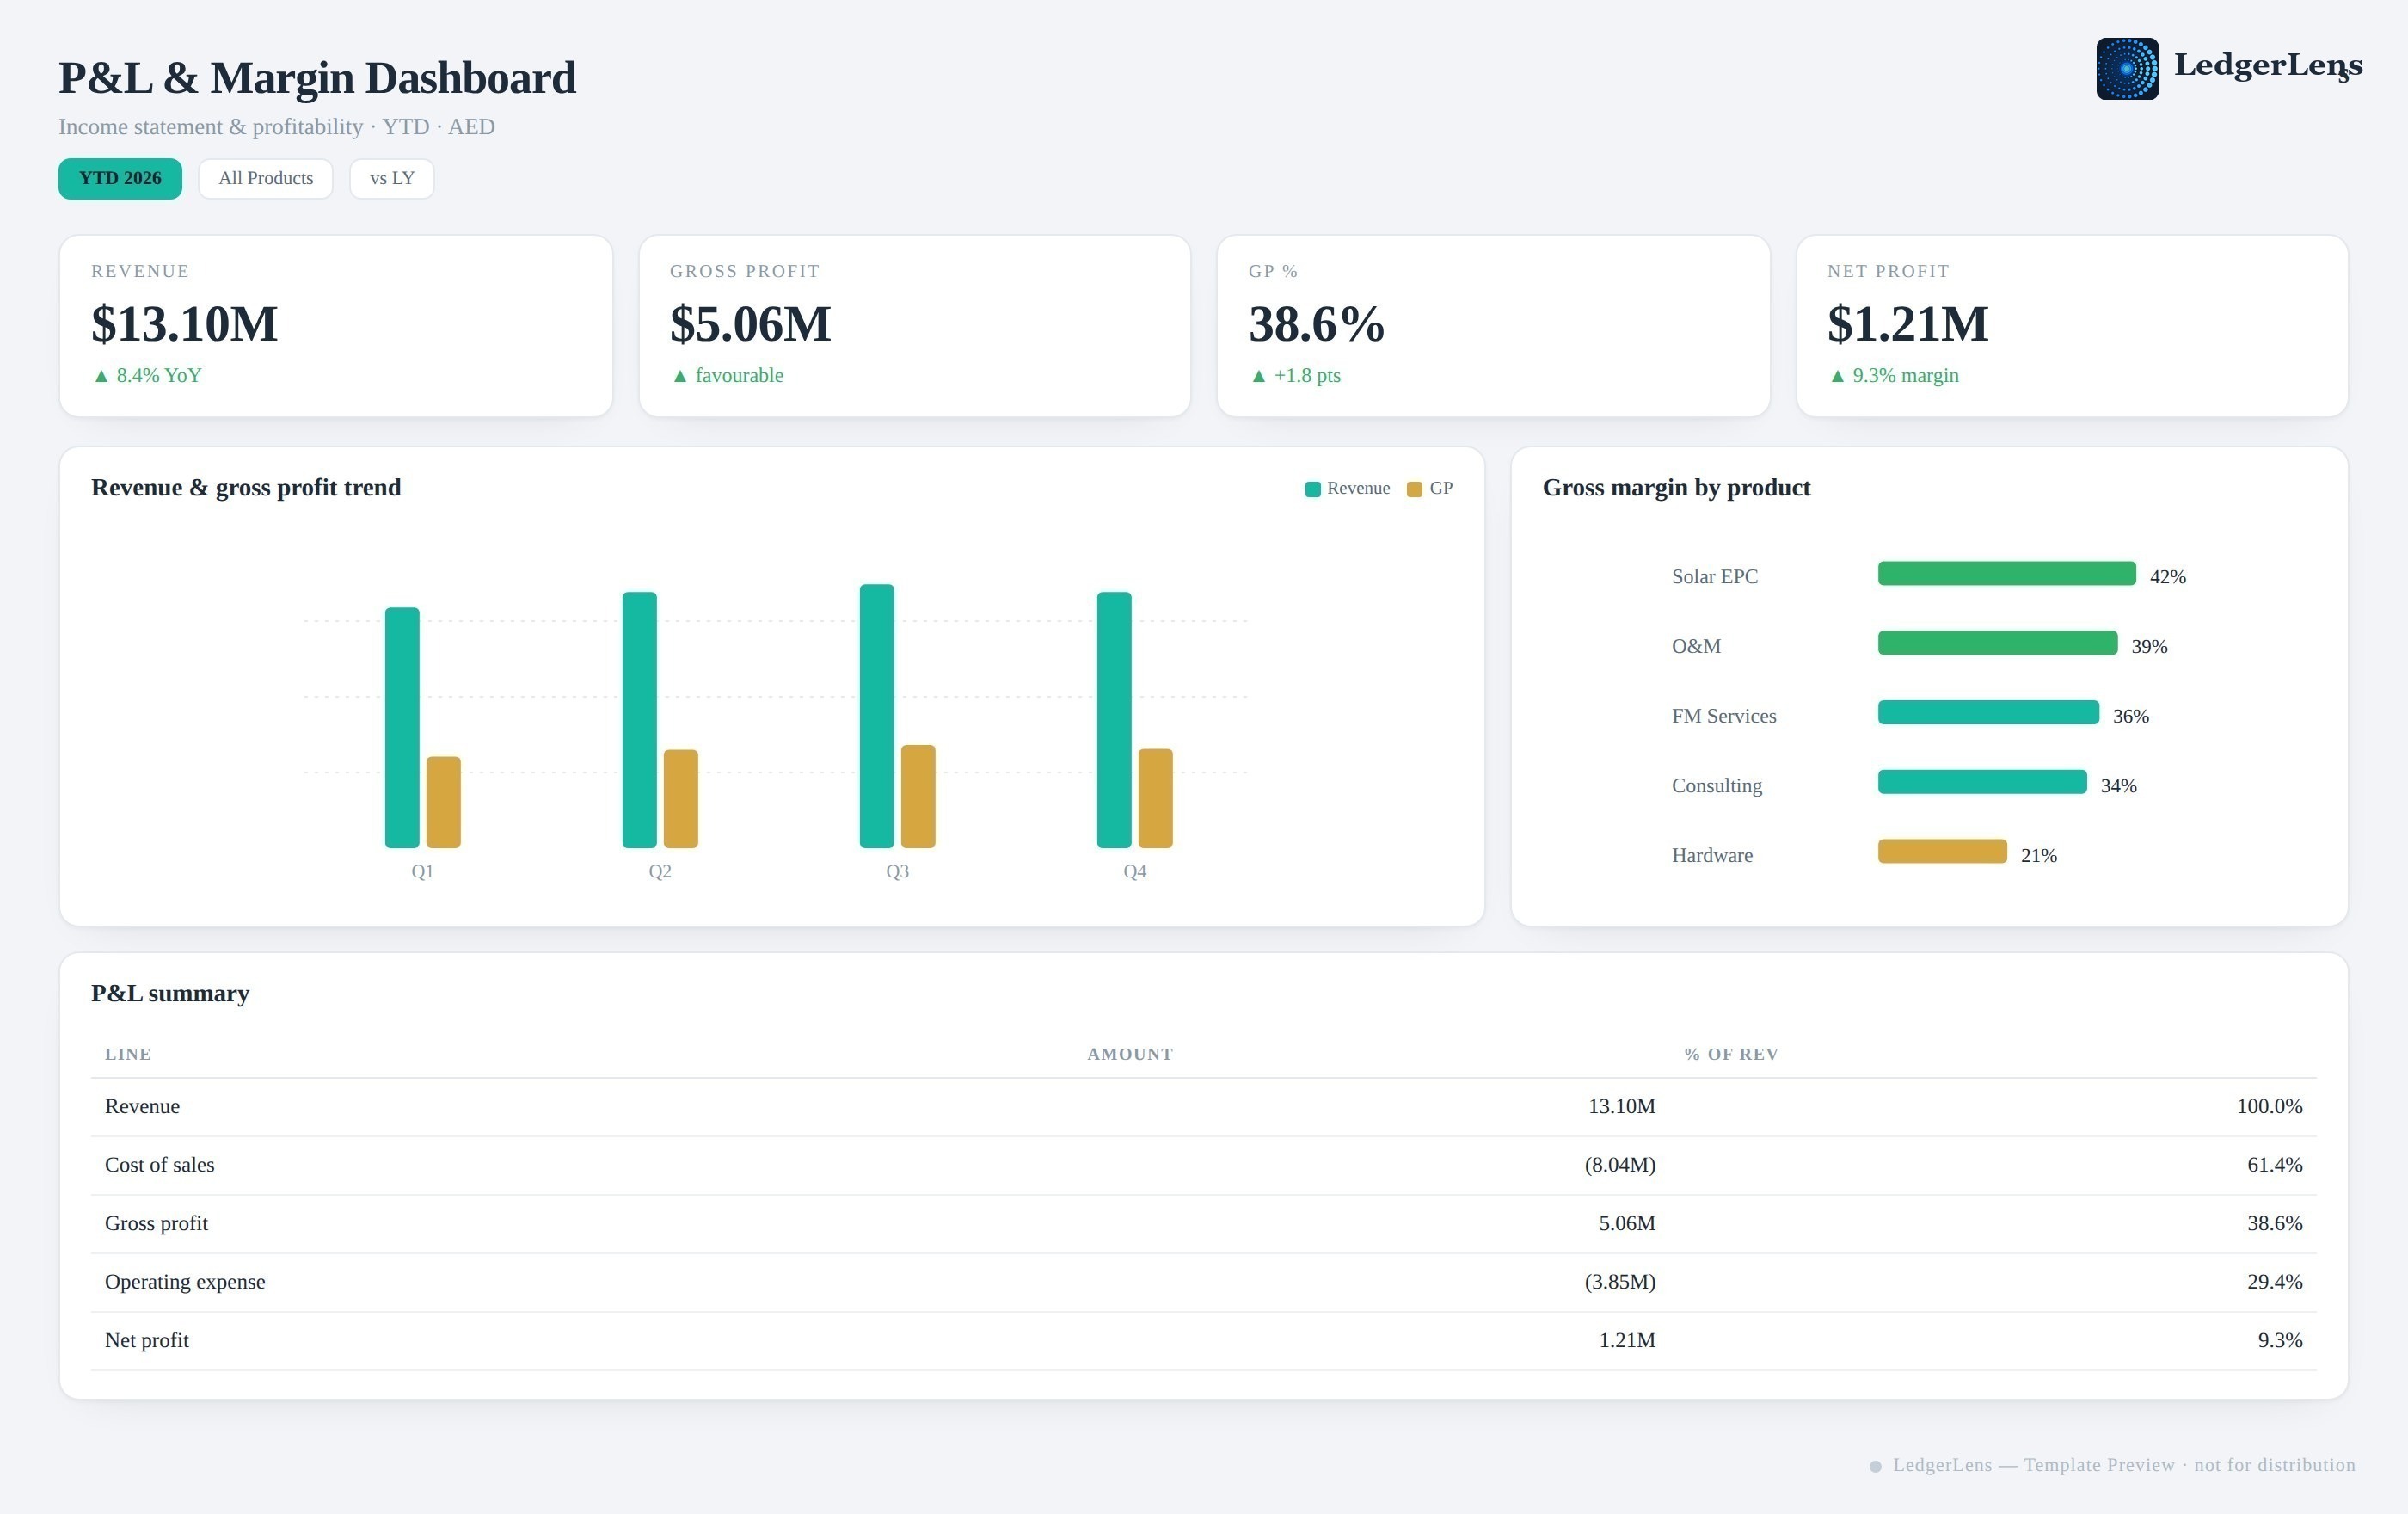
Task: Click the LINE column header
Action: click(x=128, y=1054)
